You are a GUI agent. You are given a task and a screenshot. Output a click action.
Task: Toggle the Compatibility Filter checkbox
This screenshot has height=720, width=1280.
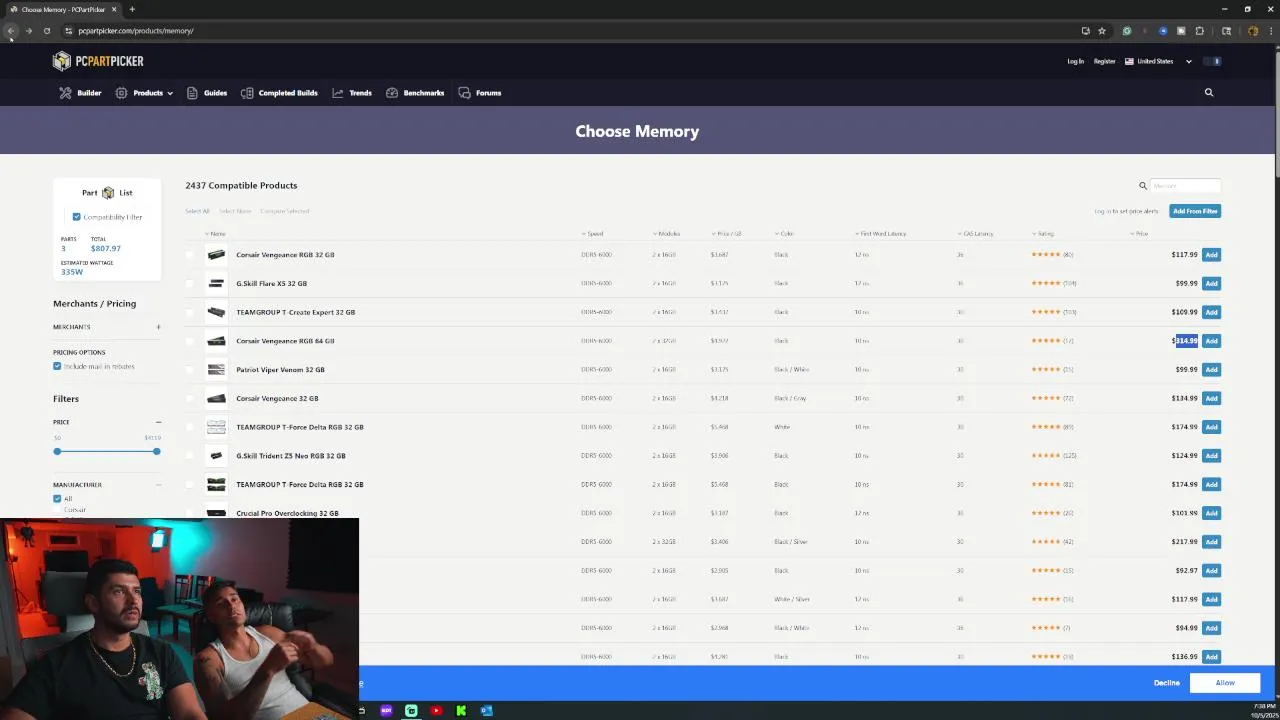pos(76,217)
